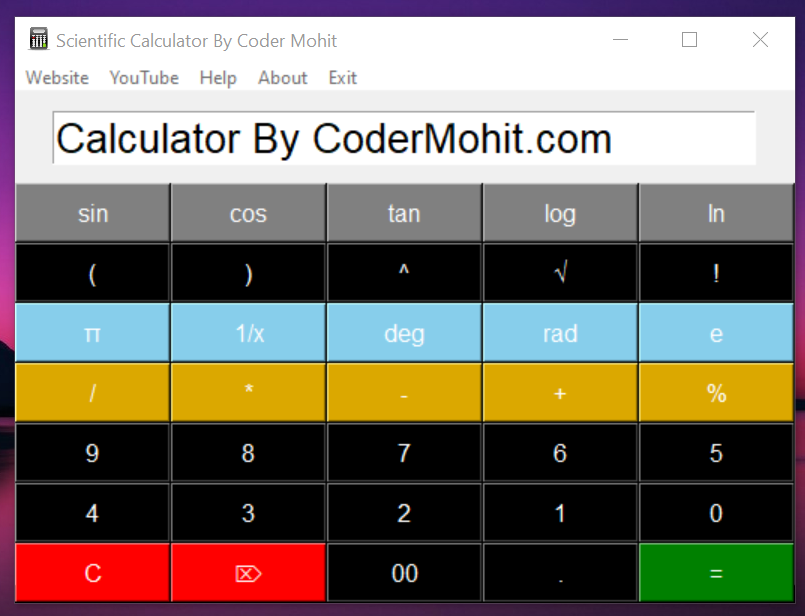Hit the ln natural log button

pos(716,213)
